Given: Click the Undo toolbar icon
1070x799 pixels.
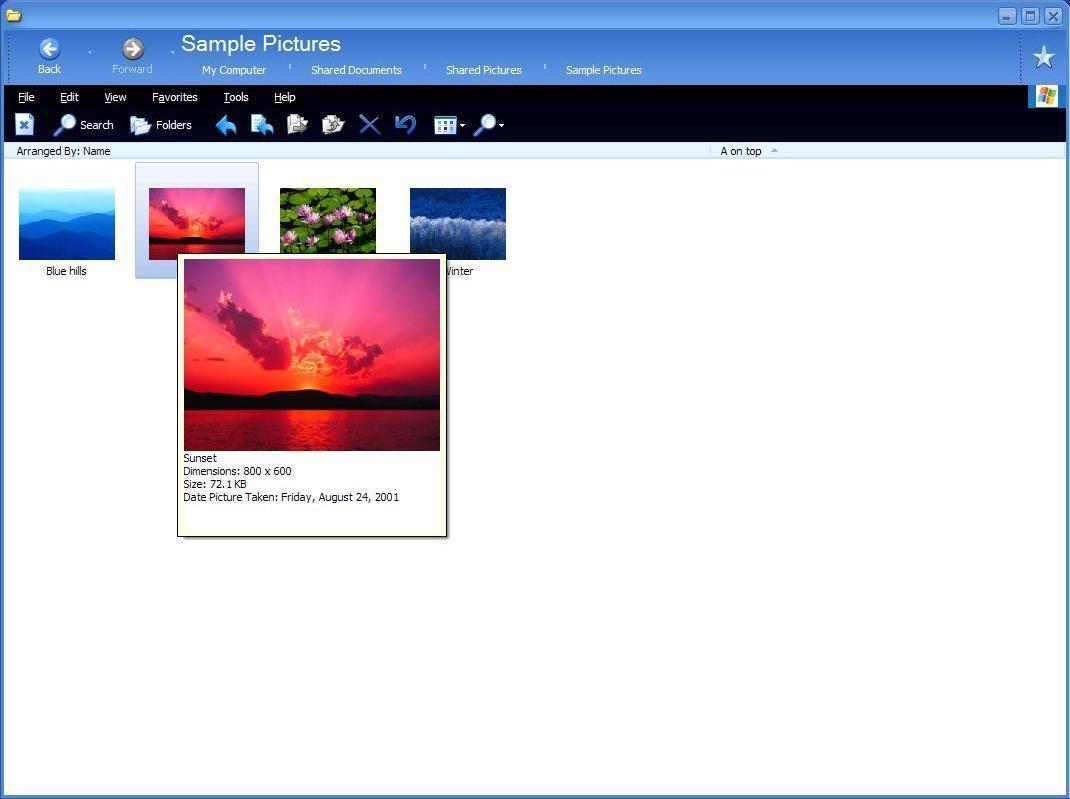Looking at the screenshot, I should (x=405, y=125).
